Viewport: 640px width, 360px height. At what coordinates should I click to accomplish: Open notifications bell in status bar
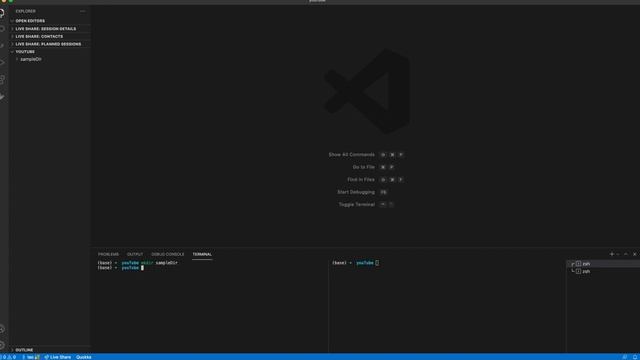tap(635, 357)
